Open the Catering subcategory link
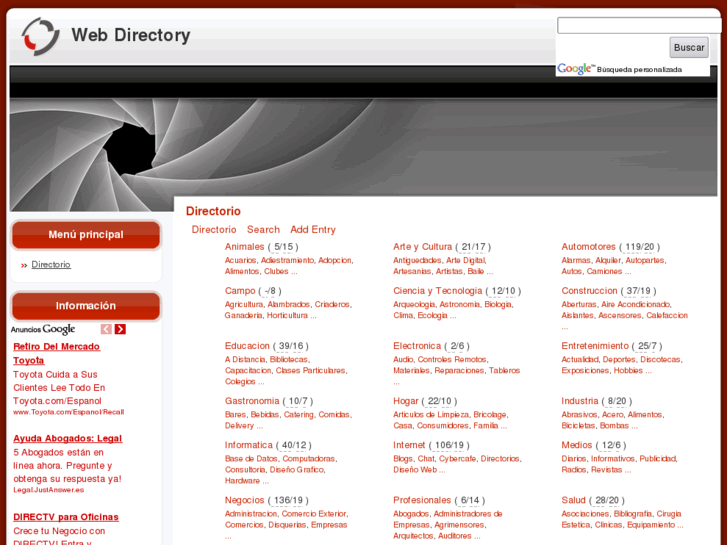Screen dimensions: 727x545 point(299,415)
